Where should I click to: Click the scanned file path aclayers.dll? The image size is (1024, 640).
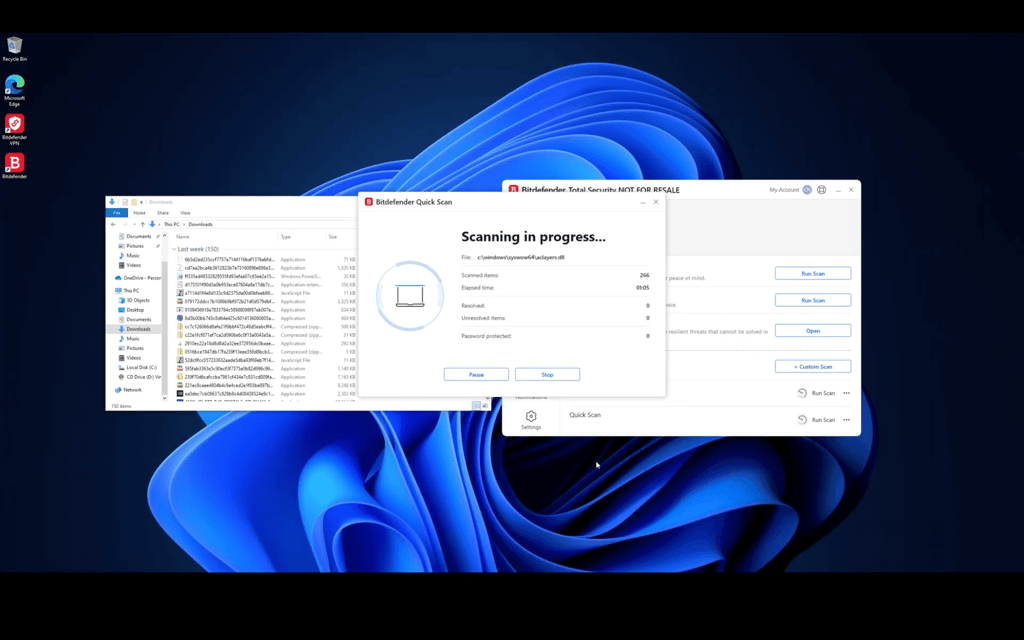pos(520,257)
